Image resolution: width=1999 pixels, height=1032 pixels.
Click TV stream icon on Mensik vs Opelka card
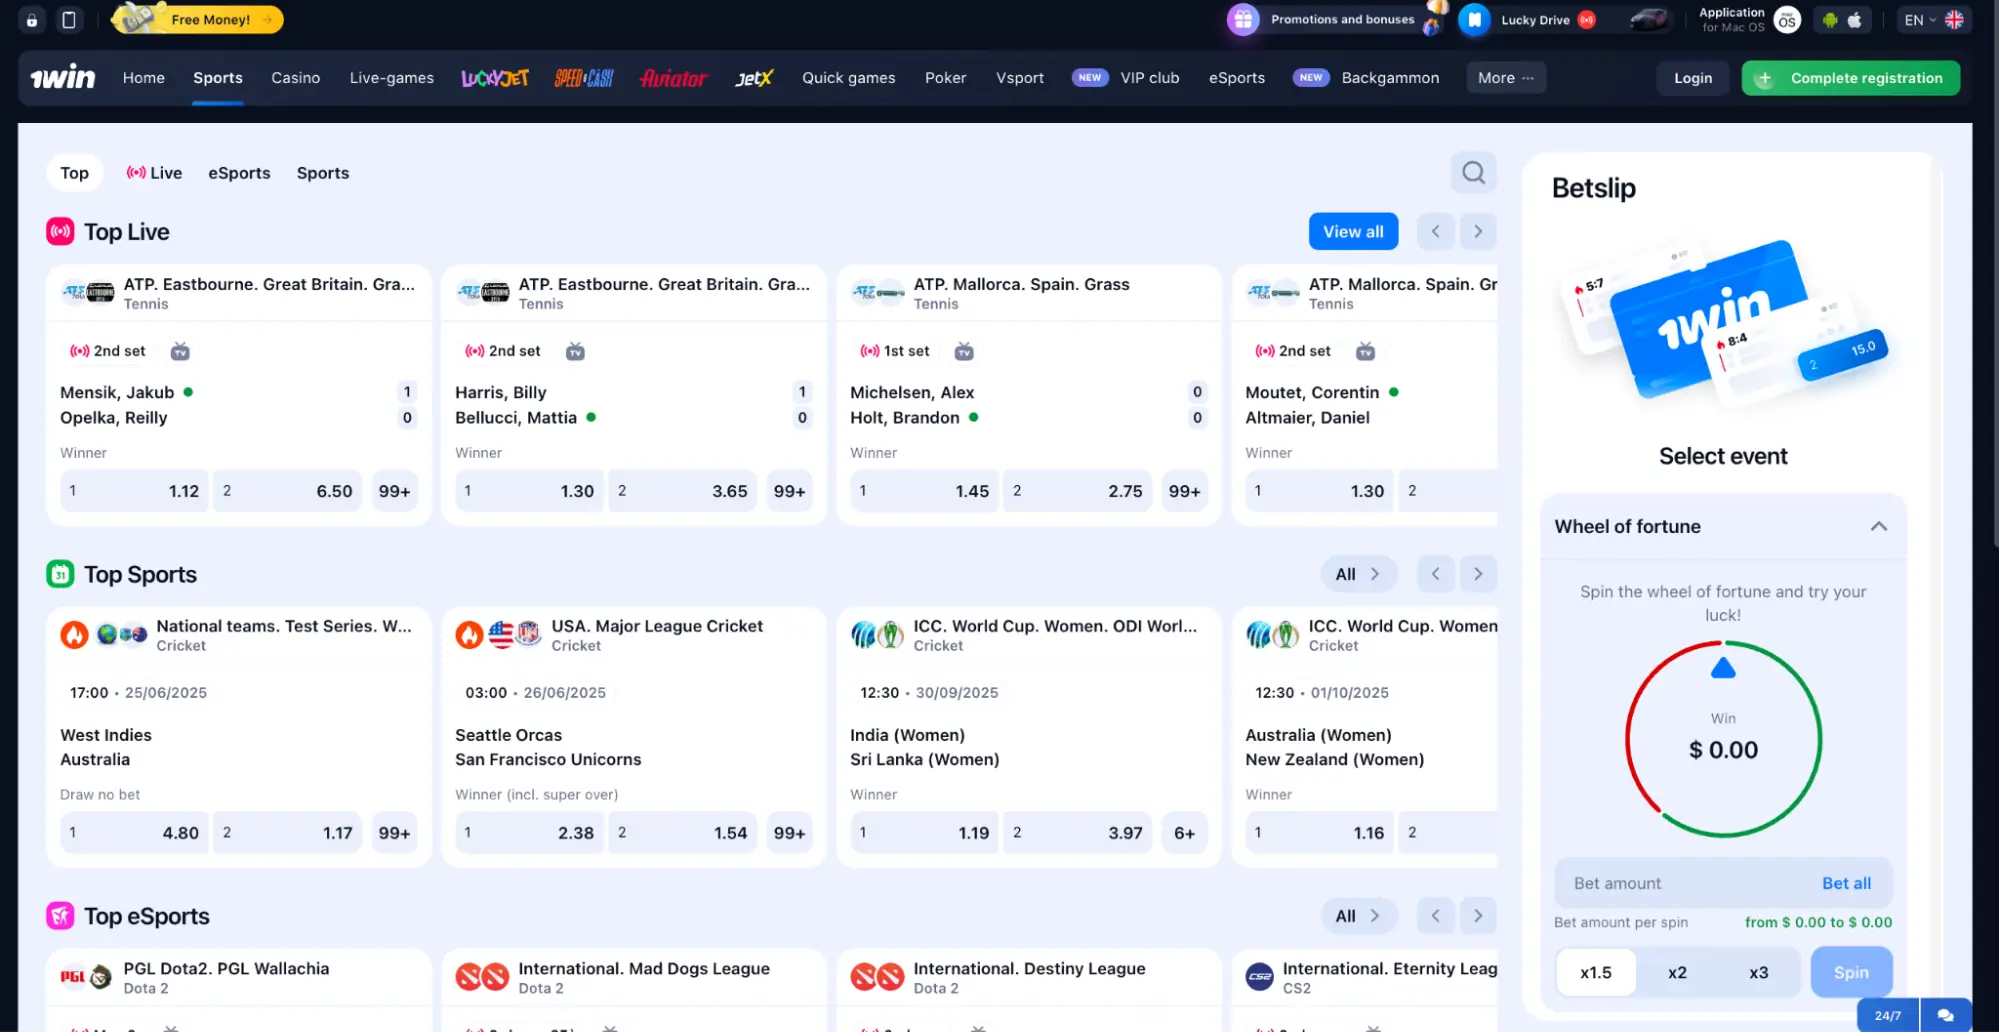[x=180, y=351]
